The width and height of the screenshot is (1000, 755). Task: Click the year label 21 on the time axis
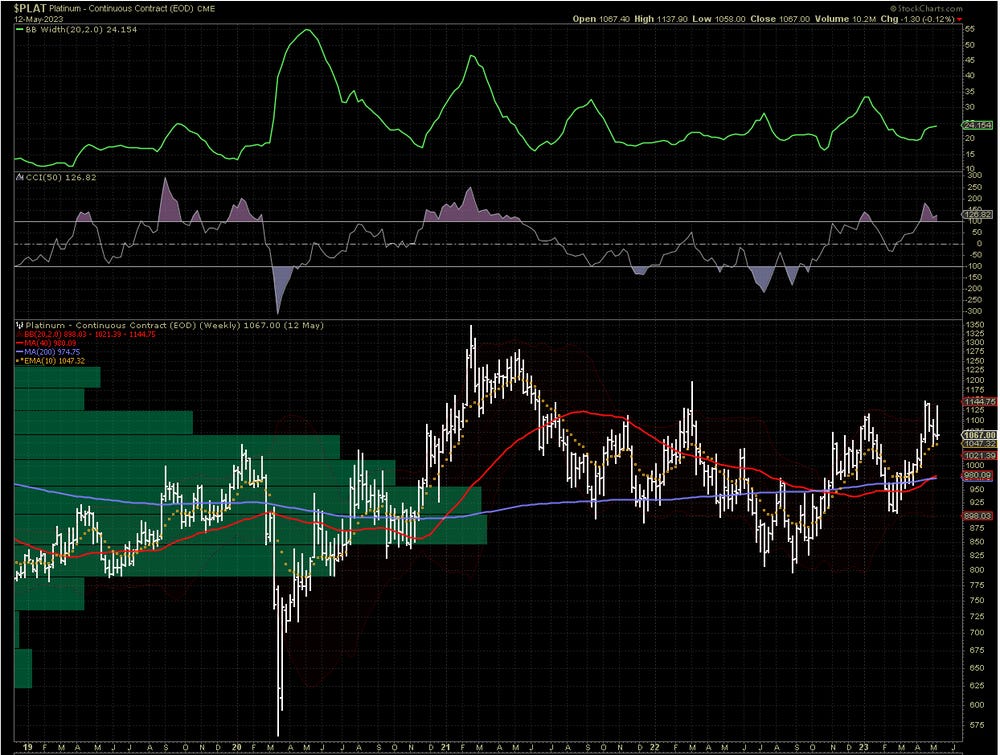pyautogui.click(x=445, y=747)
